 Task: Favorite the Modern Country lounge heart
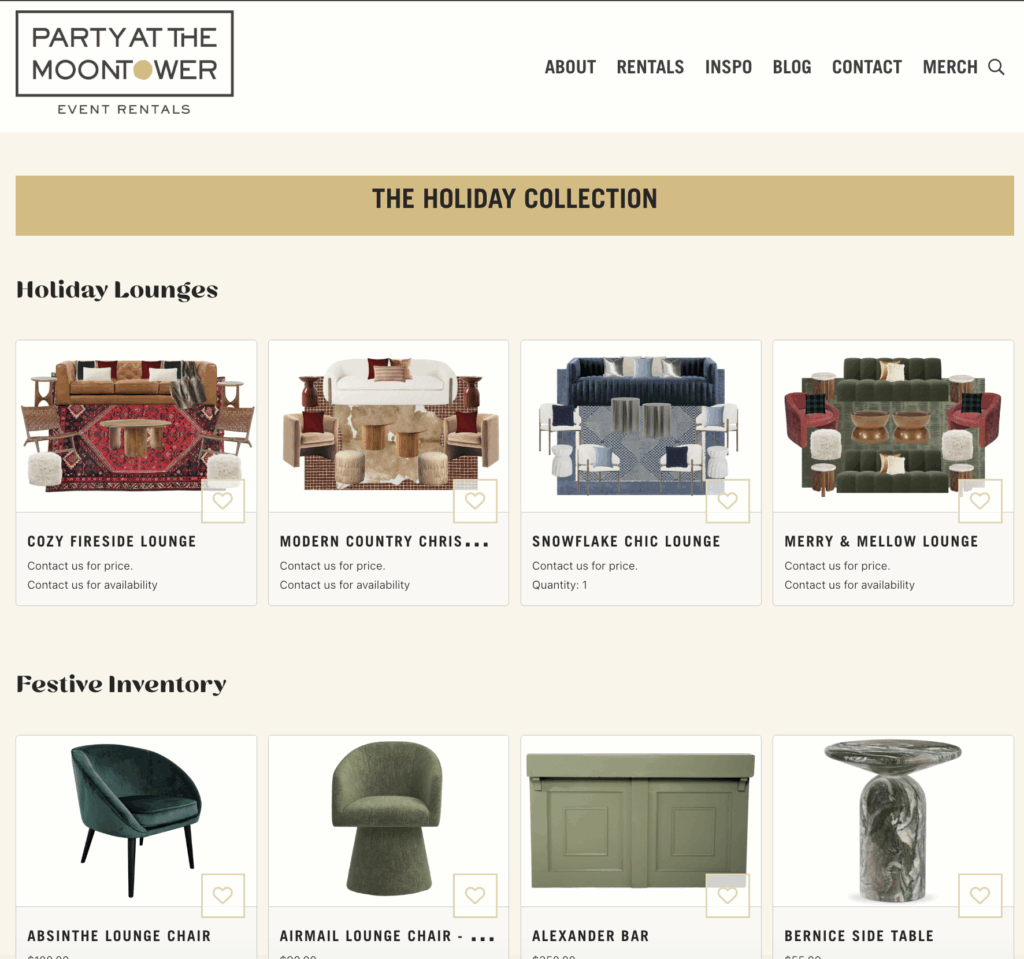point(475,501)
